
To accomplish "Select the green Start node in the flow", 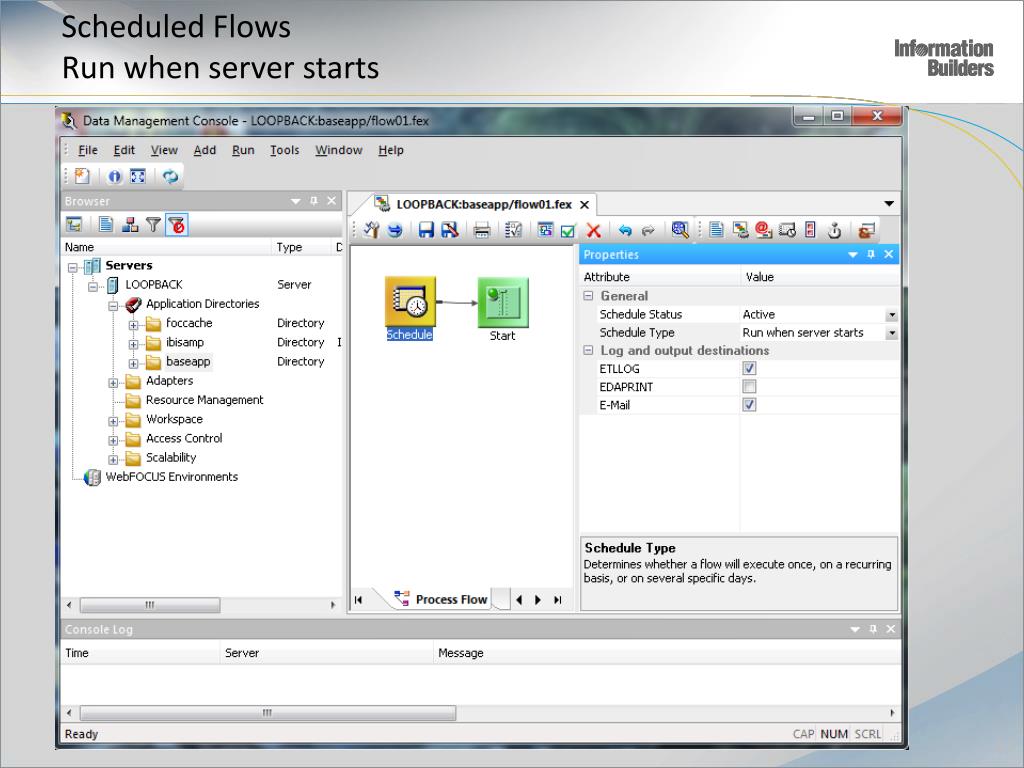I will point(503,310).
